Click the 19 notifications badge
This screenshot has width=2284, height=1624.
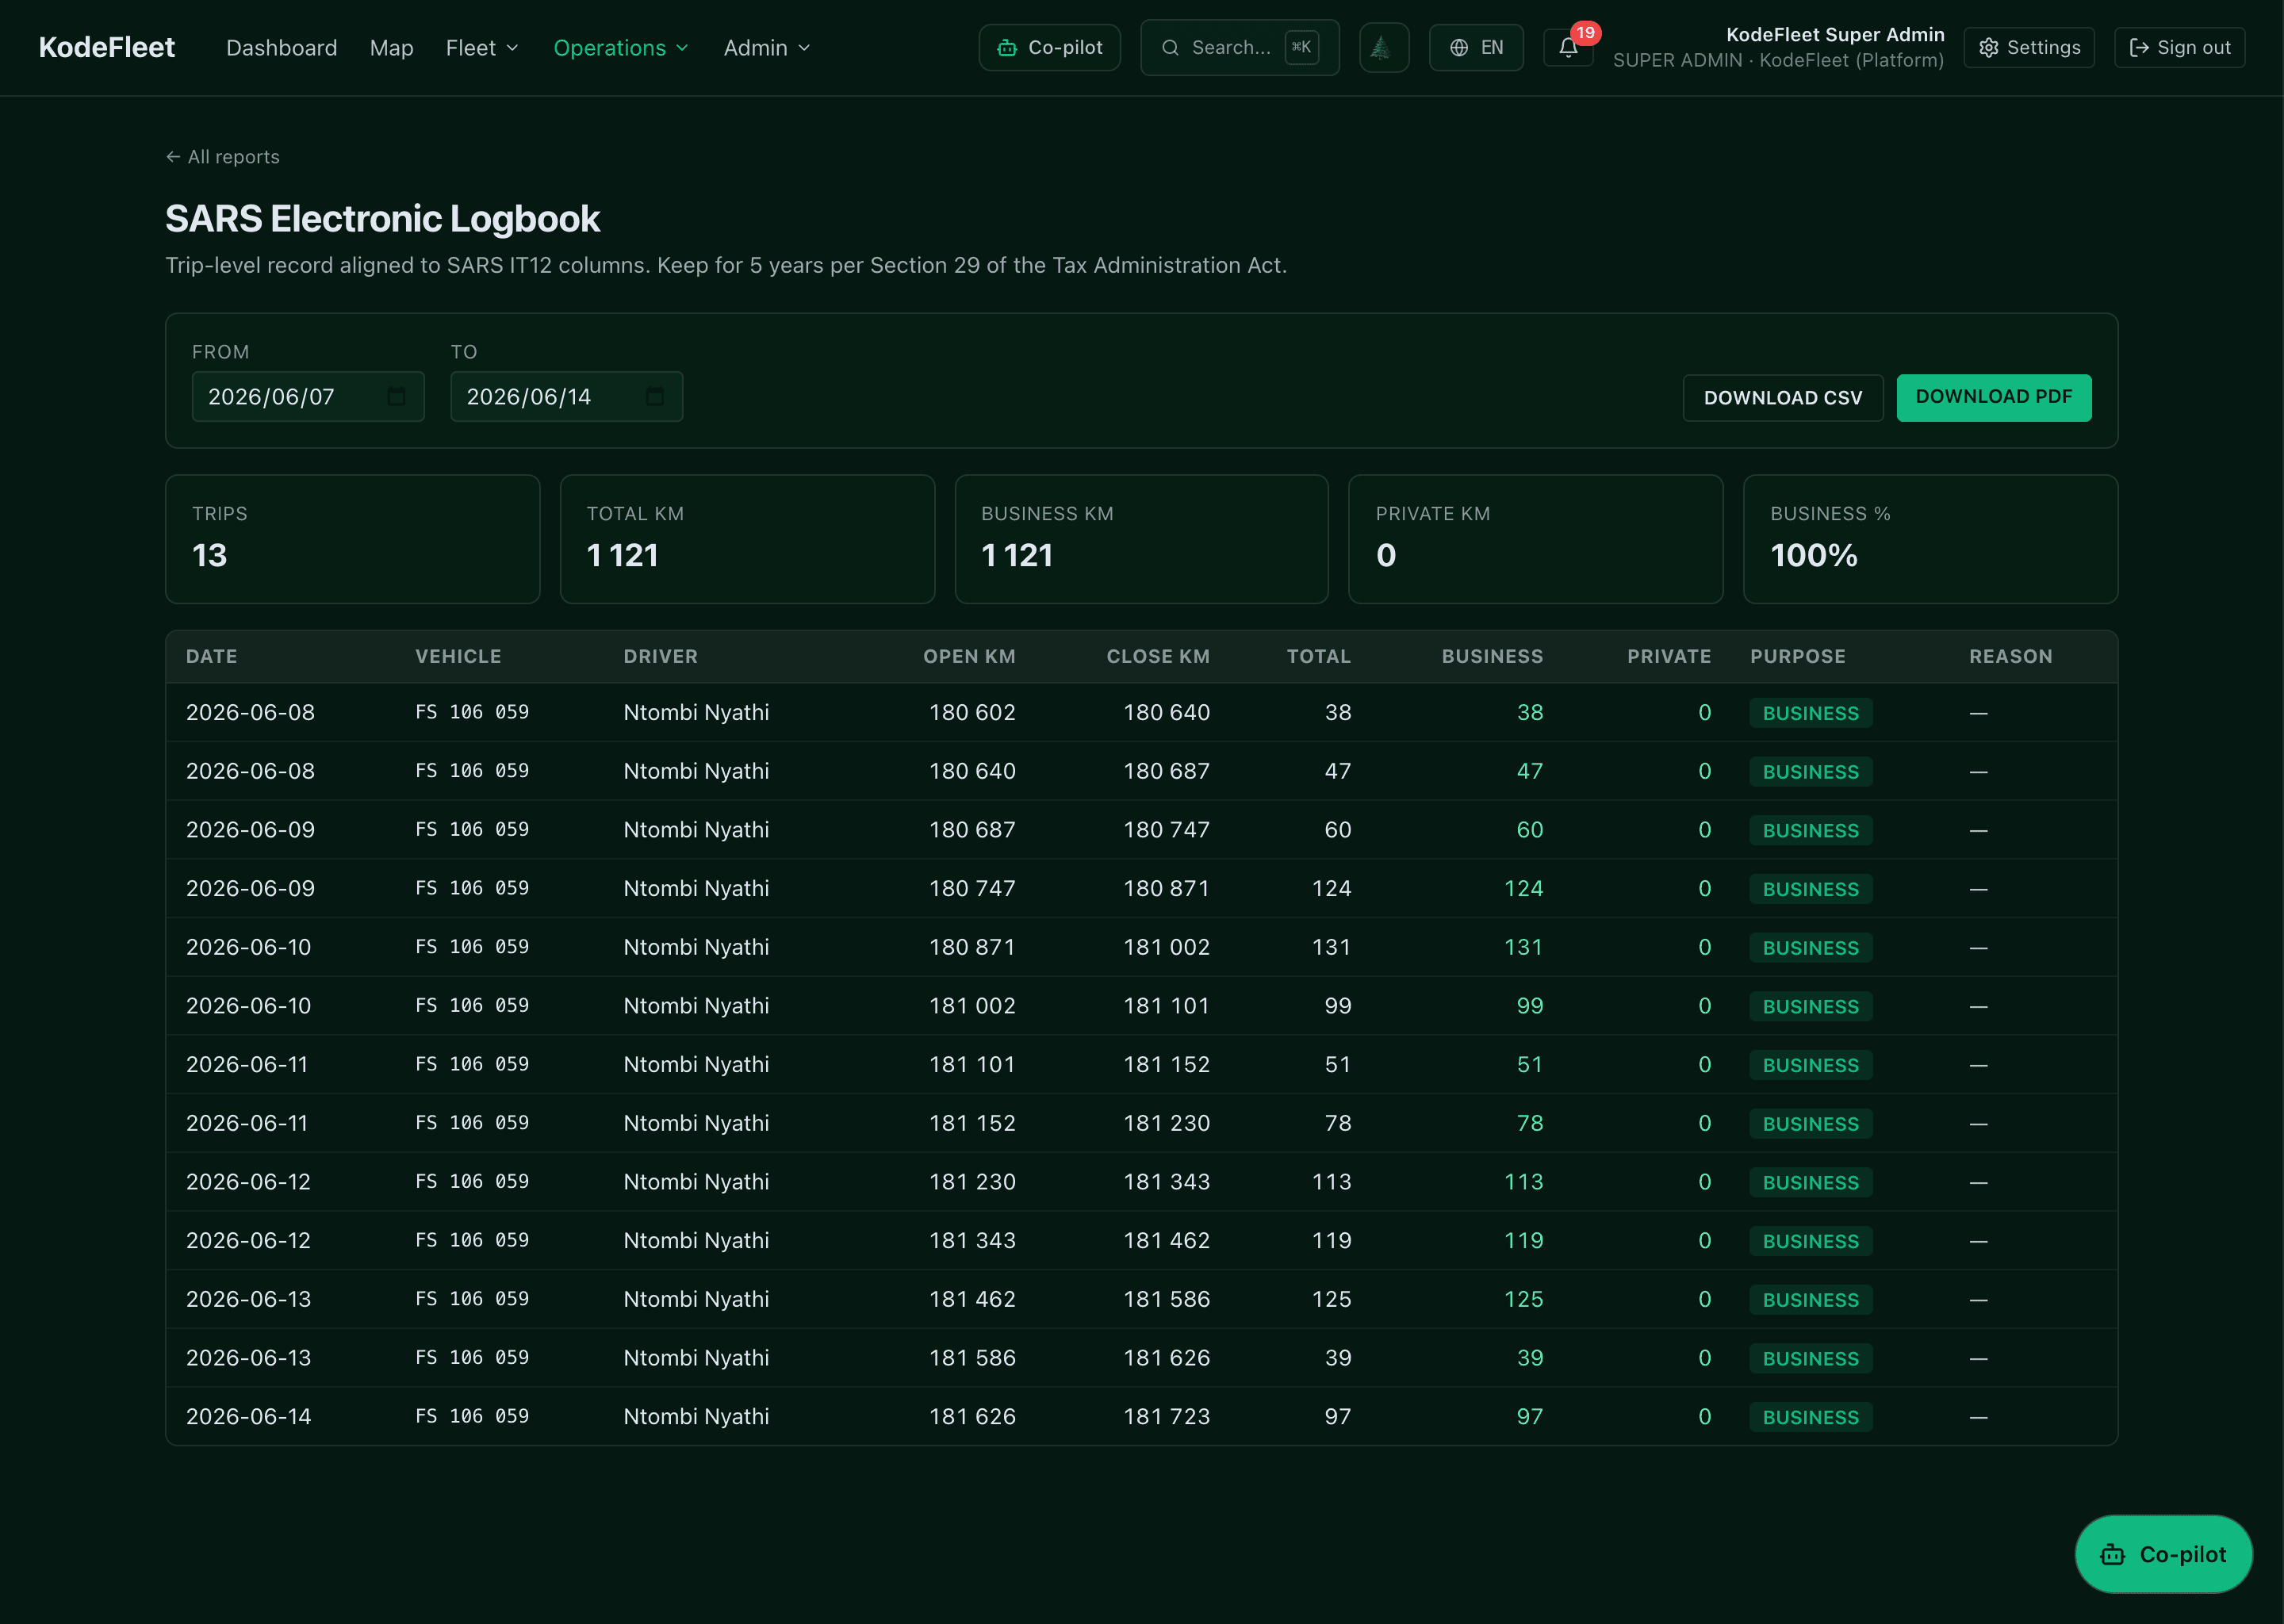click(x=1585, y=33)
